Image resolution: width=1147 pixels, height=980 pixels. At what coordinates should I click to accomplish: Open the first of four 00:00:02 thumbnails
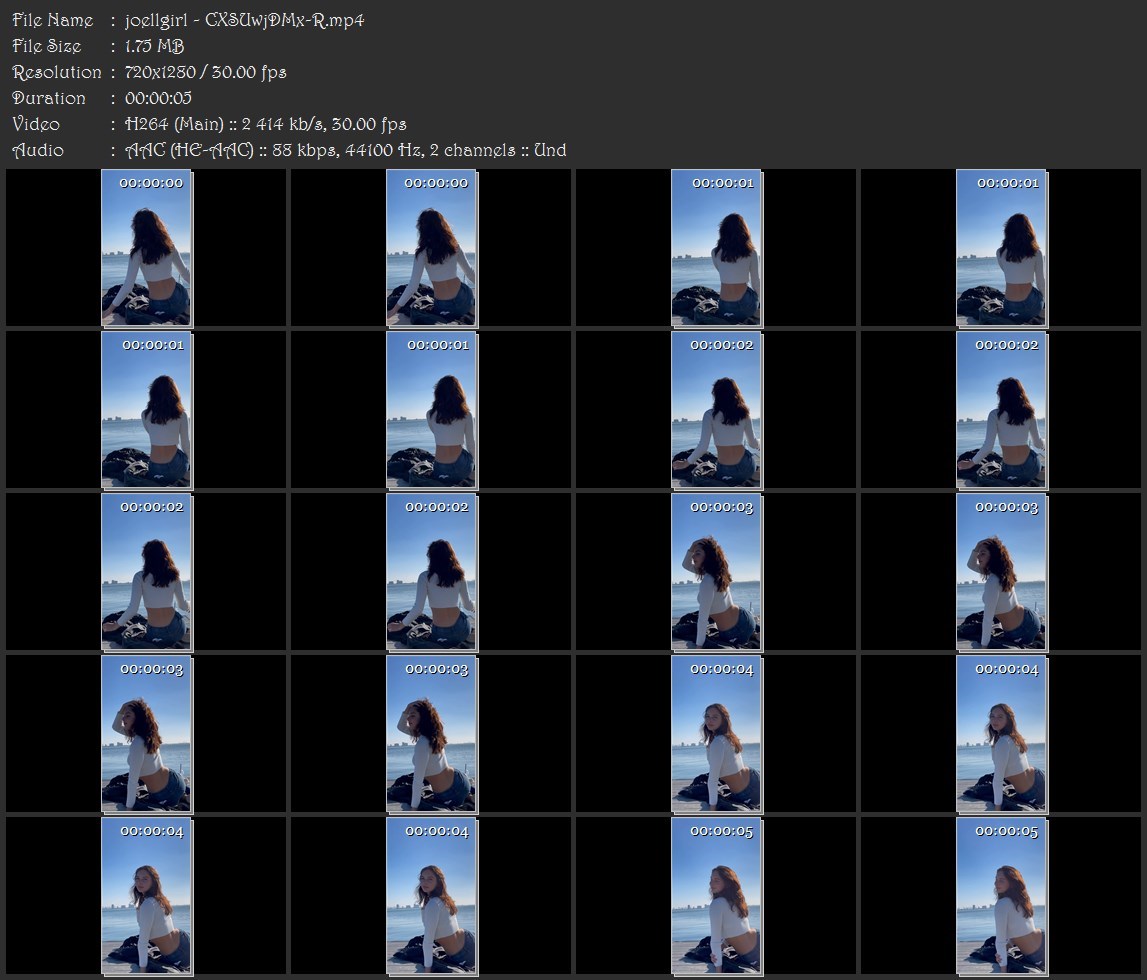717,410
